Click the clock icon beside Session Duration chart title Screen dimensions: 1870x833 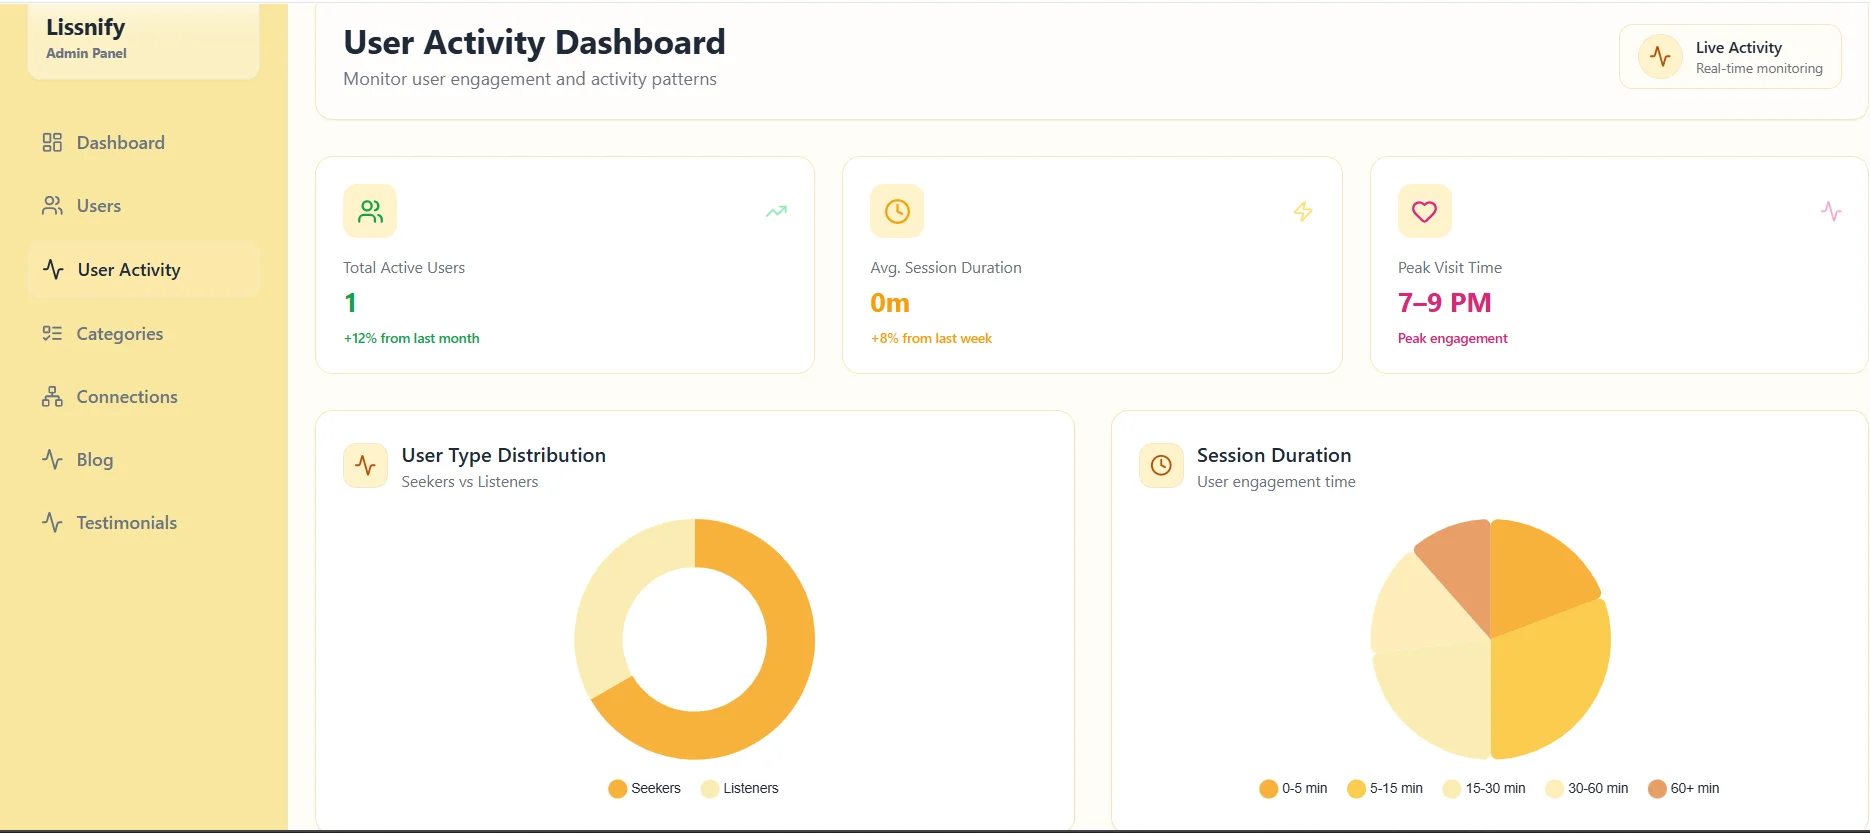pos(1161,466)
